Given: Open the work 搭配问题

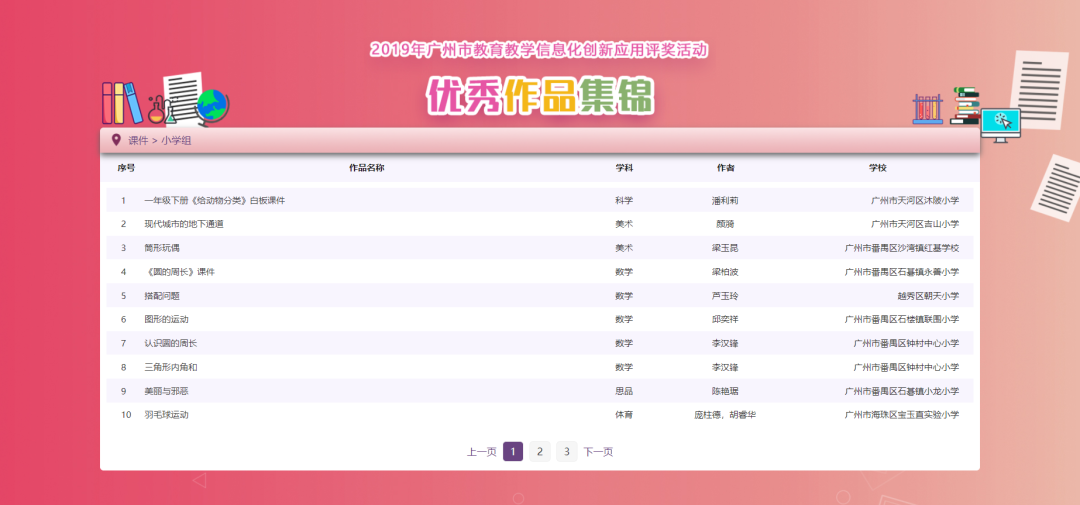Looking at the screenshot, I should point(162,296).
